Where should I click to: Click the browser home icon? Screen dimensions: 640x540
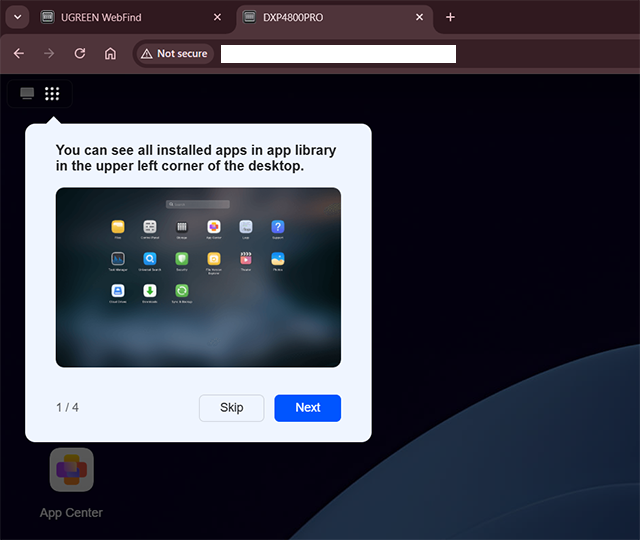tap(110, 54)
